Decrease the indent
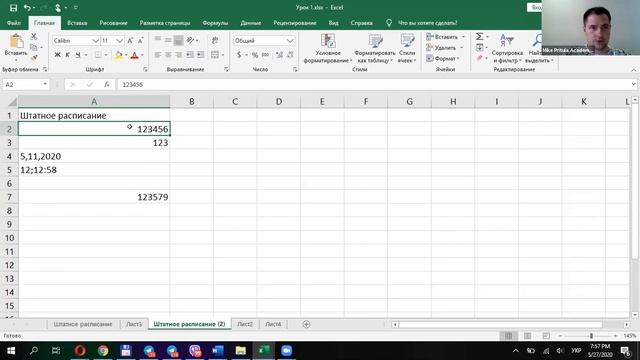This screenshot has height=360, width=640. tap(190, 55)
